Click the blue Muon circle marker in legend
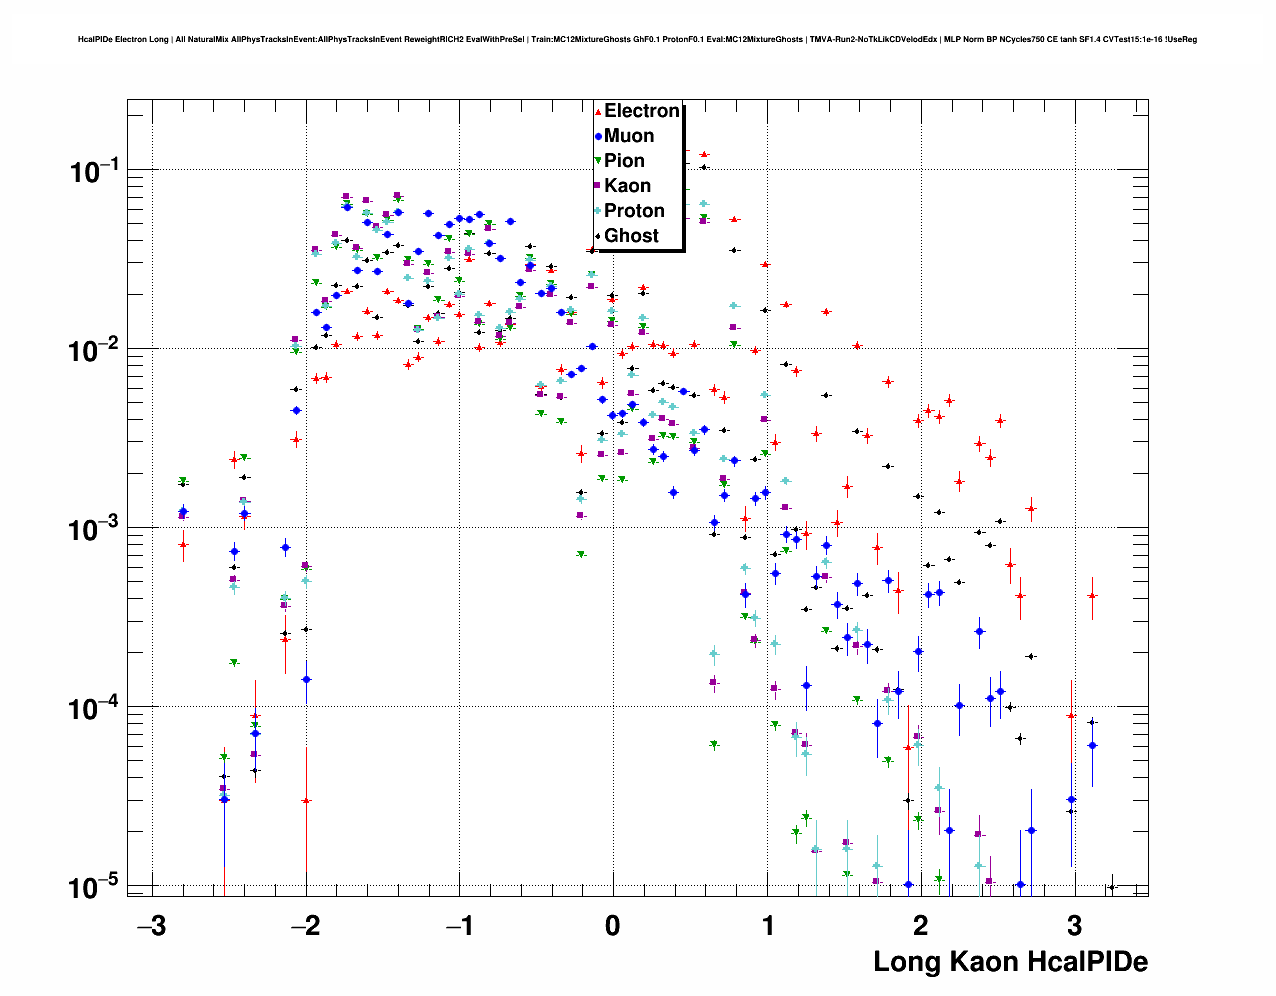 598,136
